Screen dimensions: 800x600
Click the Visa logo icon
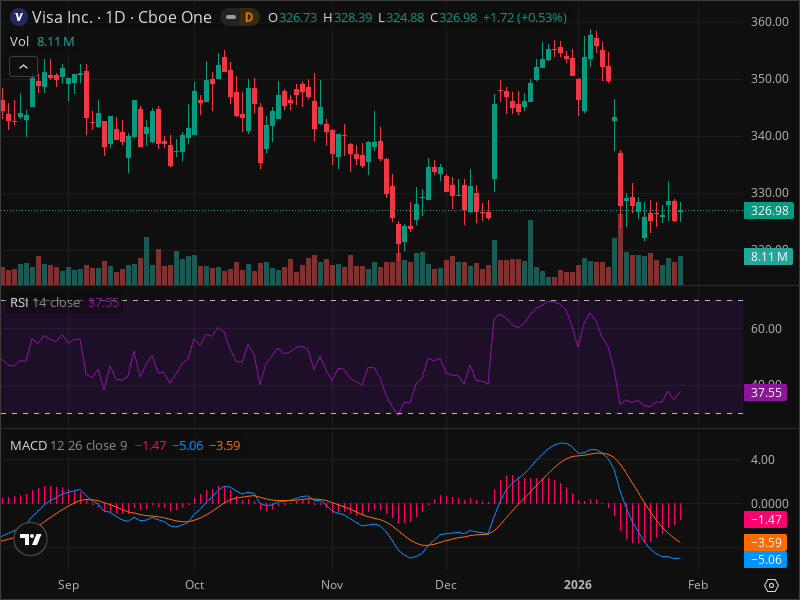[19, 17]
